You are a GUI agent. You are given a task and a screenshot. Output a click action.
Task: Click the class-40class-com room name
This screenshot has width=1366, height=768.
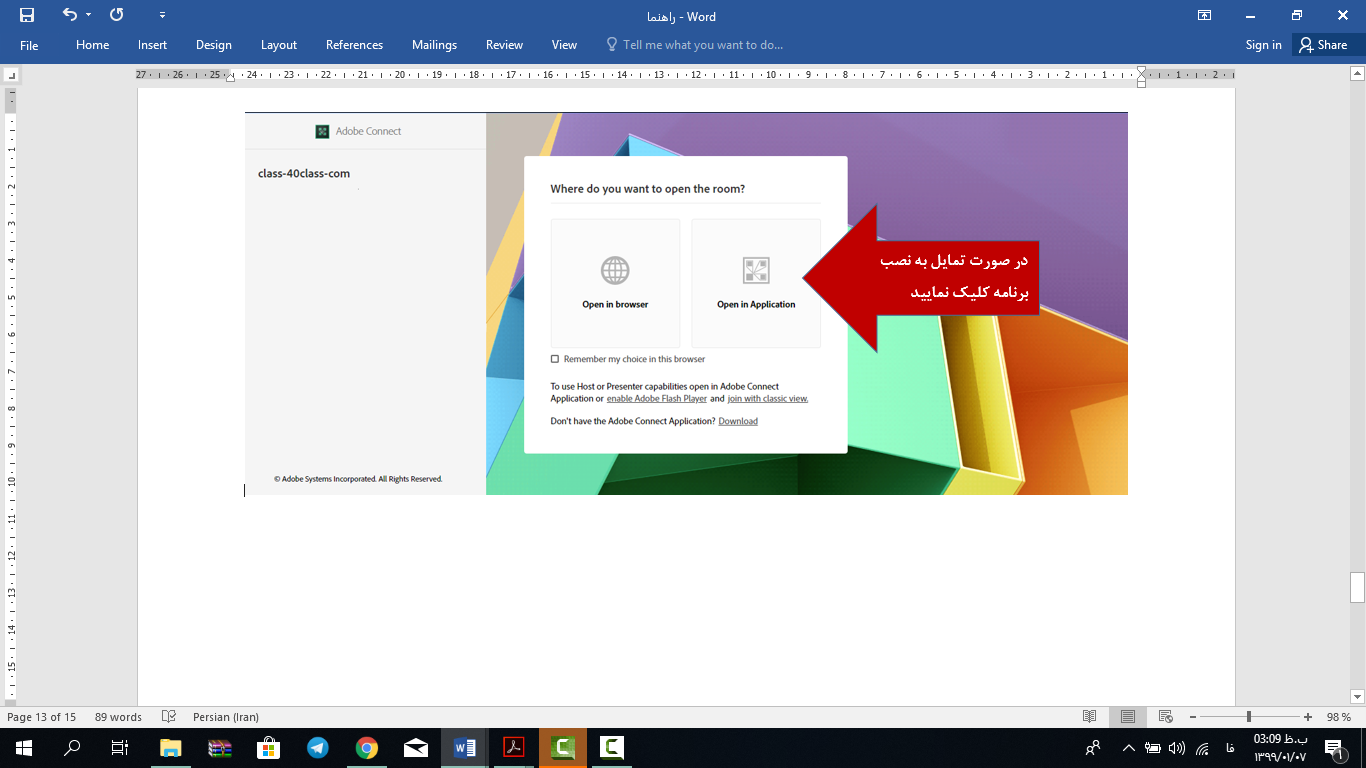click(304, 174)
